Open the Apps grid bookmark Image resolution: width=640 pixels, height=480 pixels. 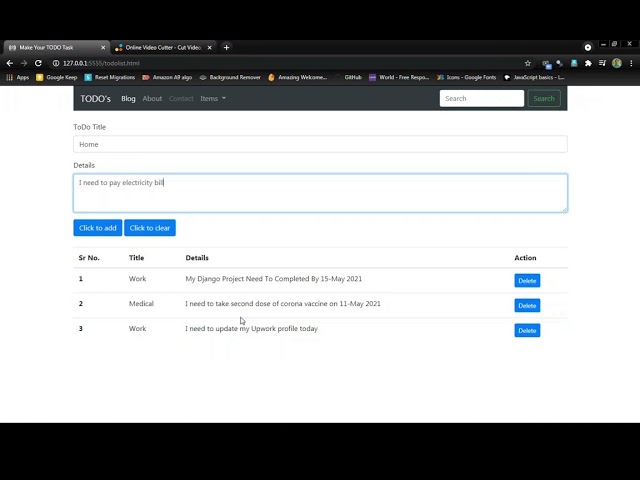(x=18, y=78)
